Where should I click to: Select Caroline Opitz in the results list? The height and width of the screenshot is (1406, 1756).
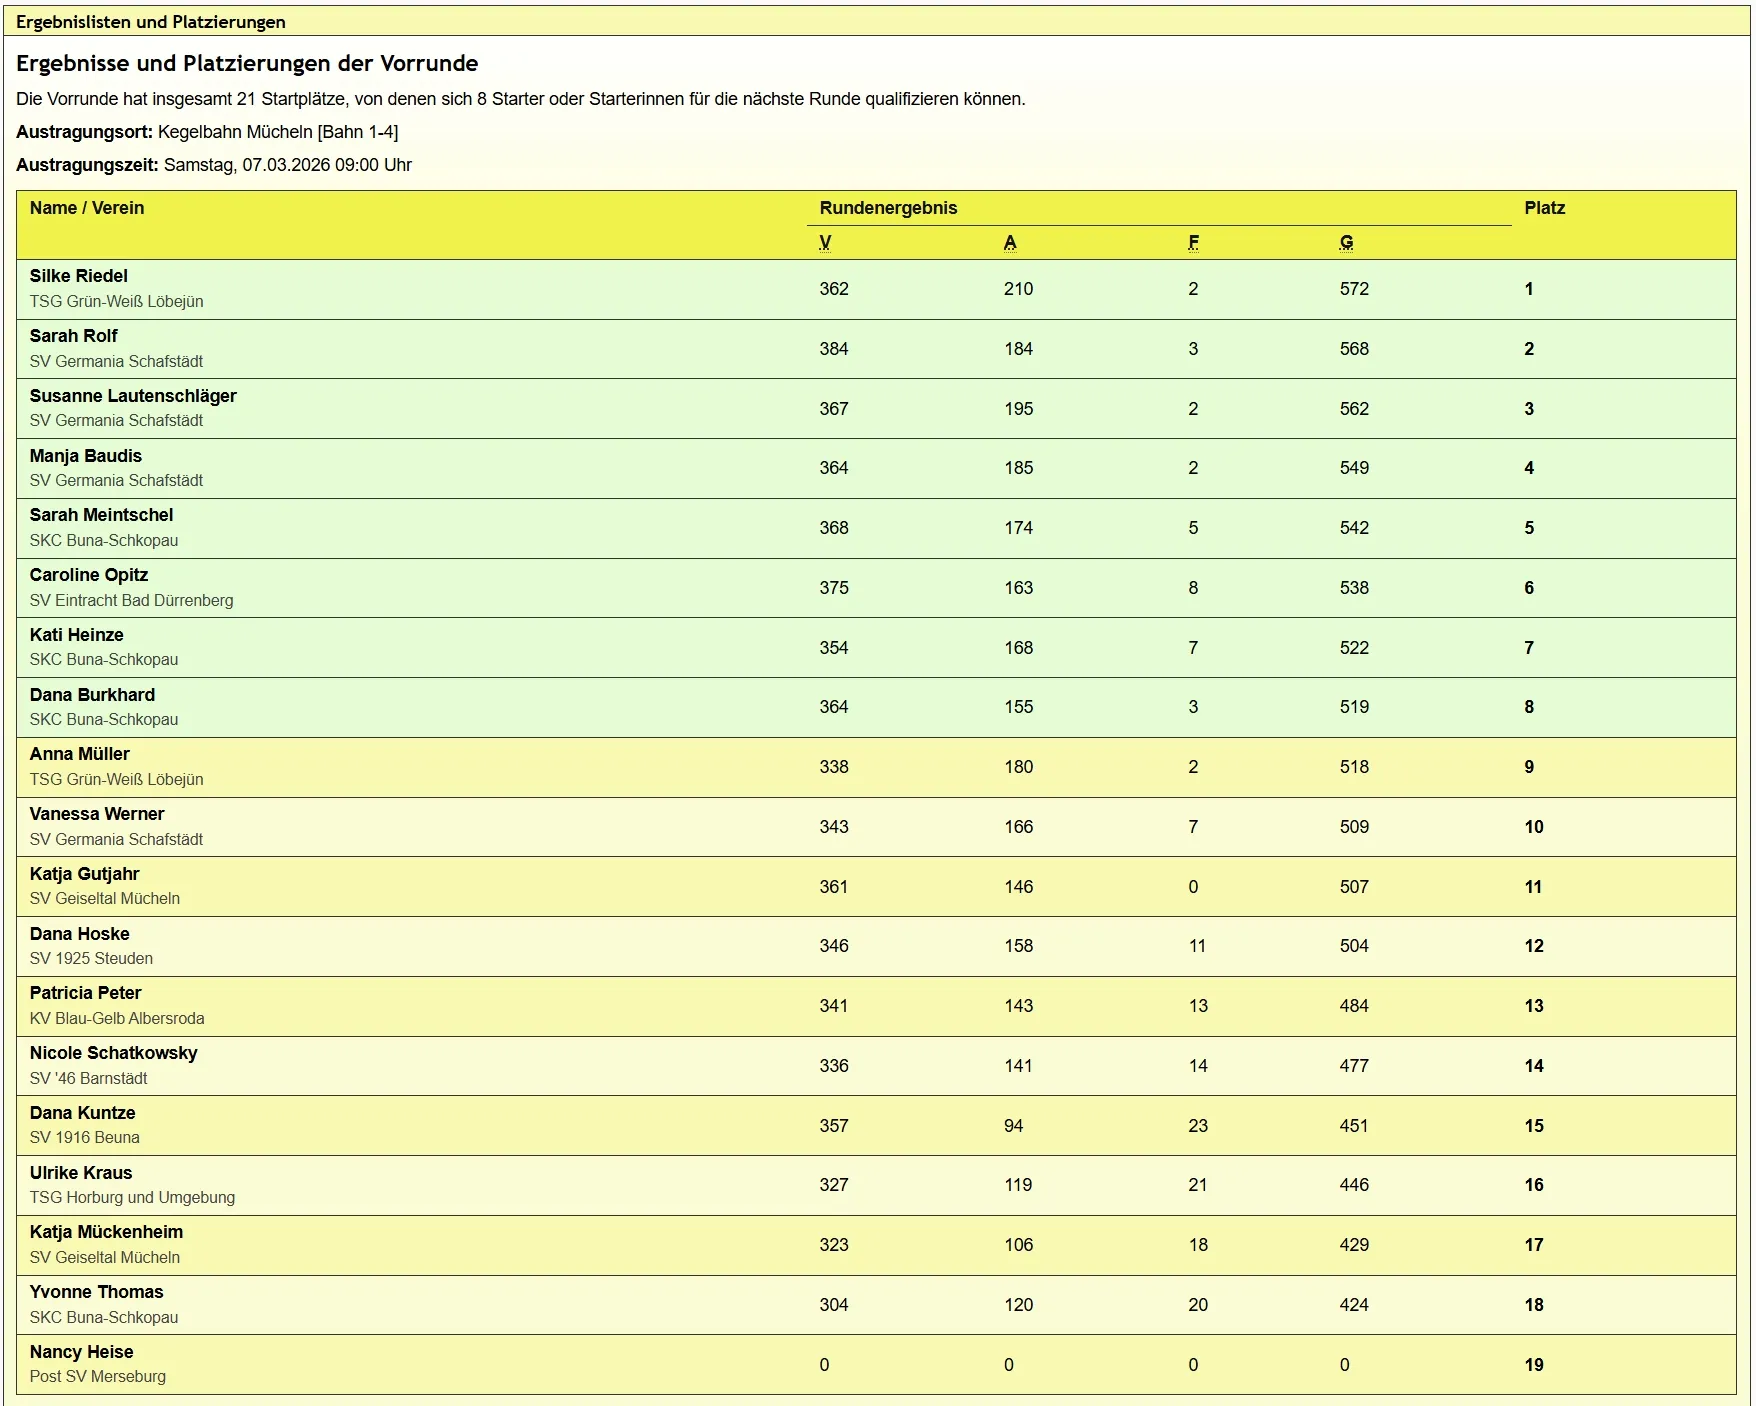pos(89,575)
